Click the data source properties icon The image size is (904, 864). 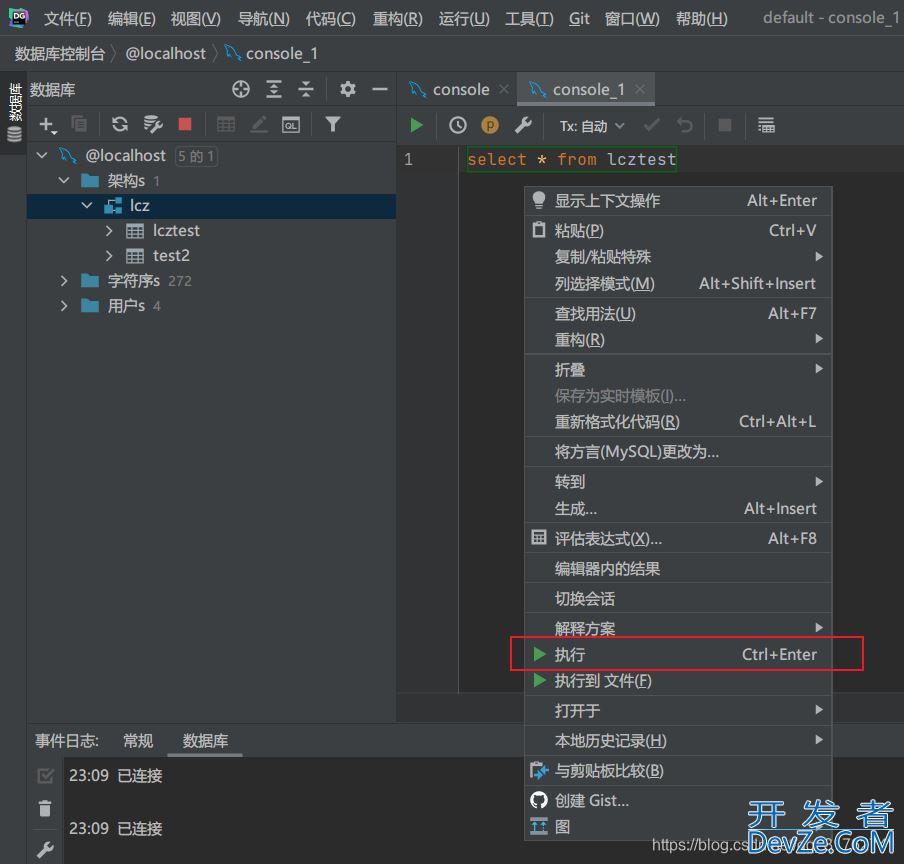pyautogui.click(x=153, y=124)
